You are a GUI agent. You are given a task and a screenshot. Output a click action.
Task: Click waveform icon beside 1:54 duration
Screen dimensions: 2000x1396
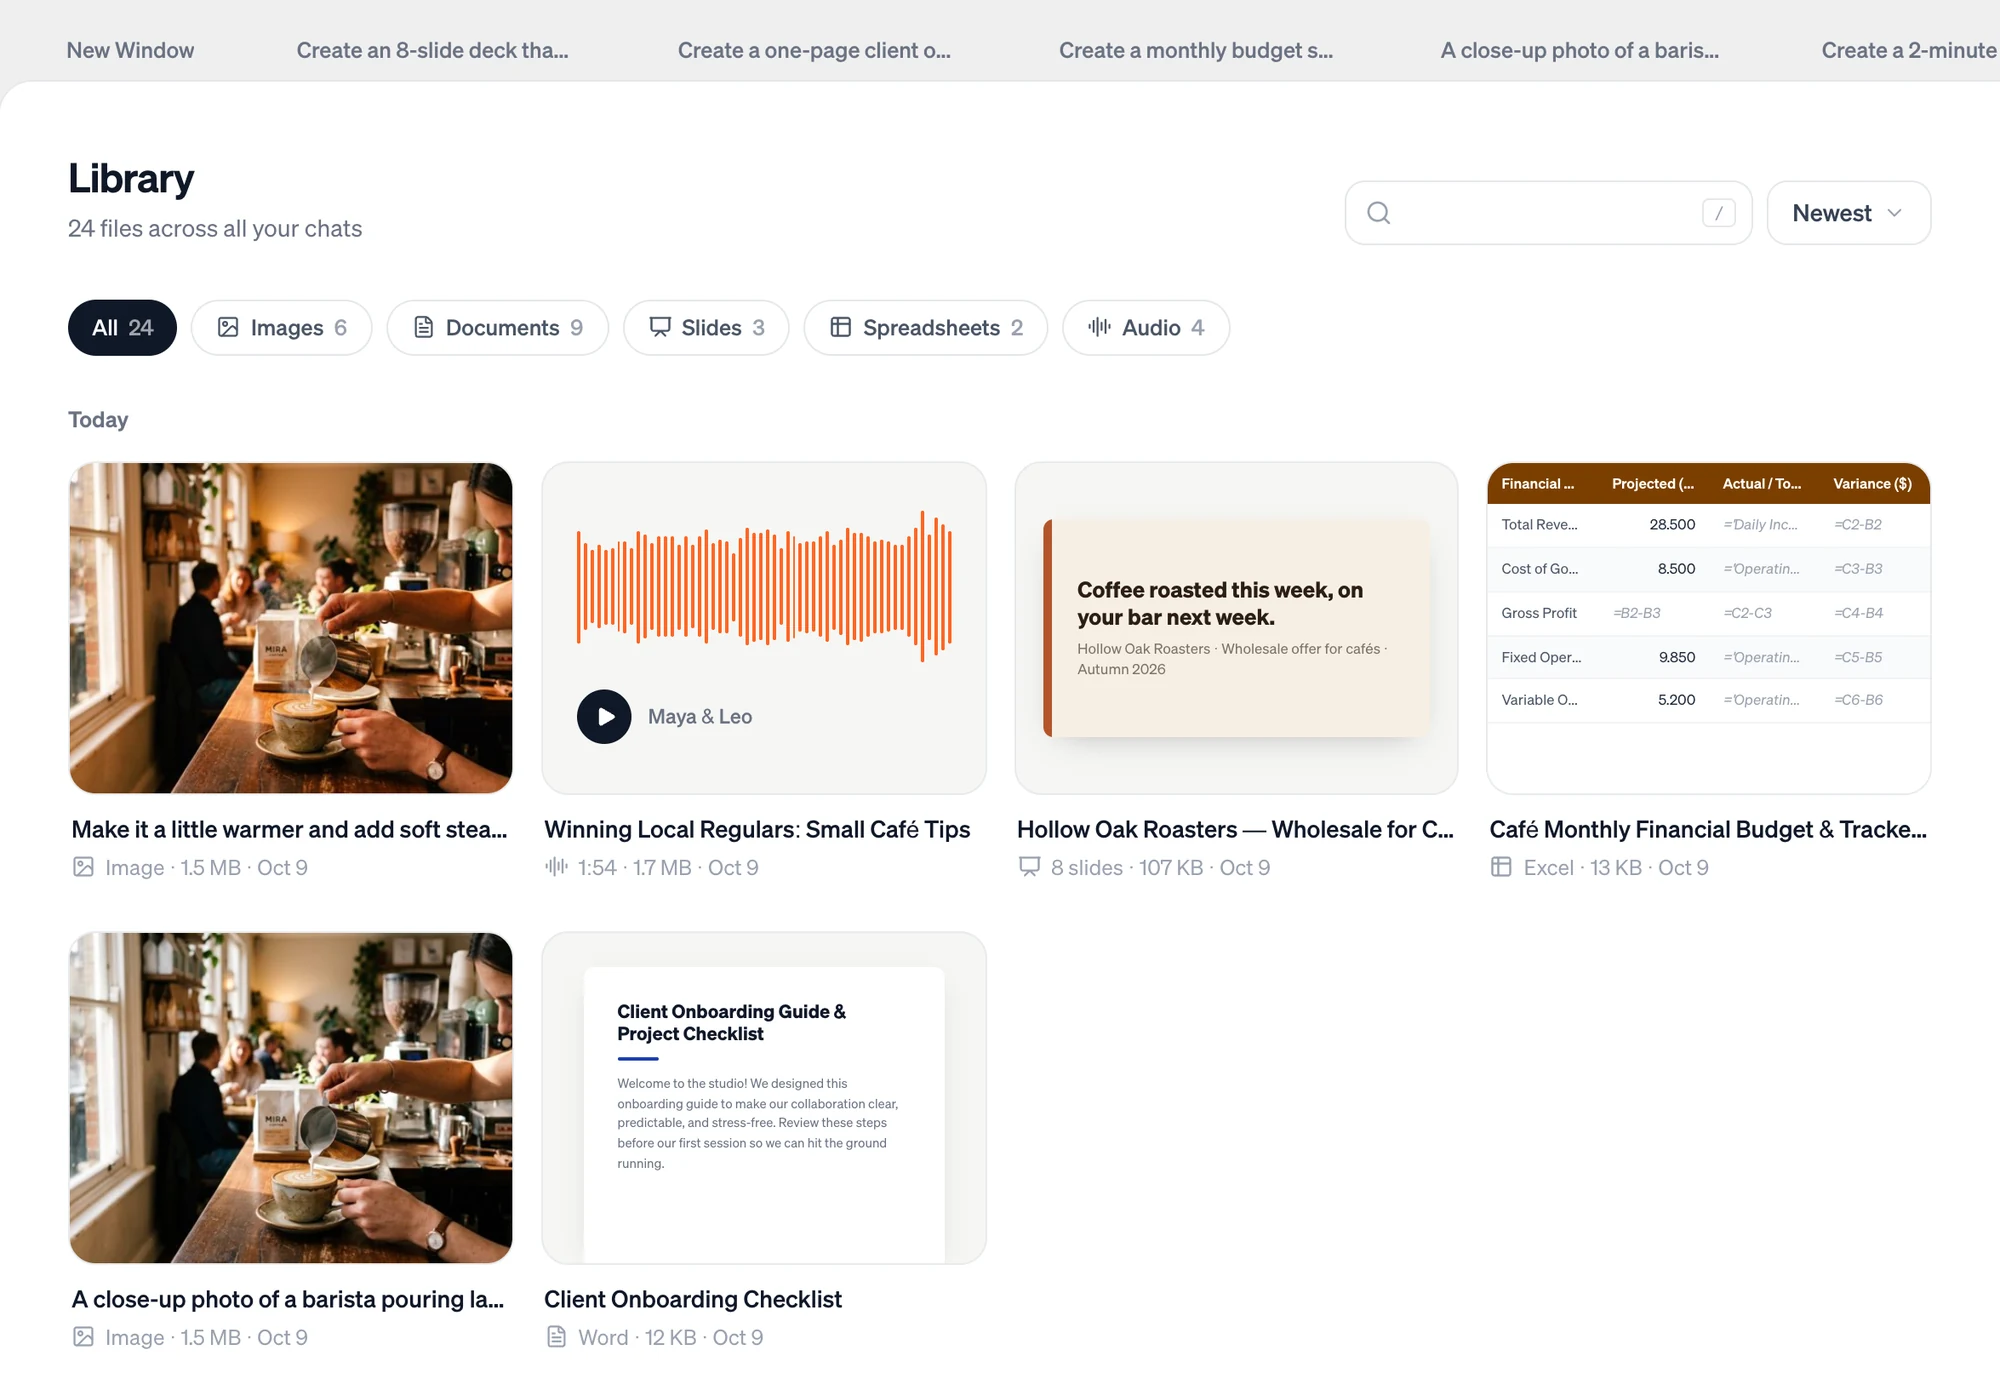(x=556, y=867)
